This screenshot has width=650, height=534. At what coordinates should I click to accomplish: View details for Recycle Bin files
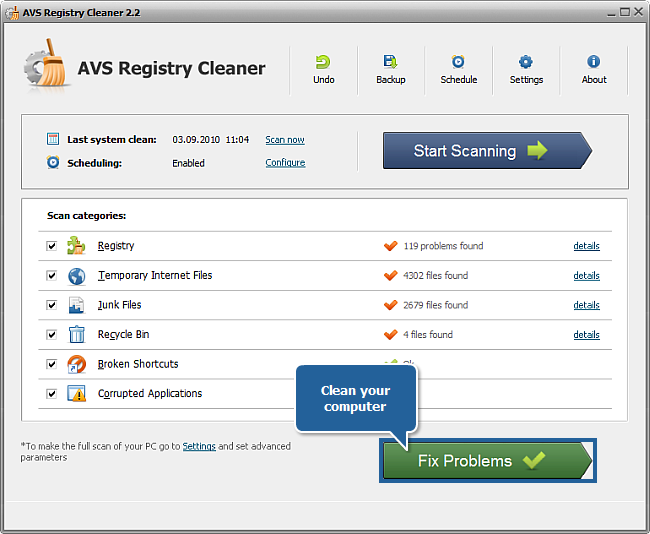[586, 335]
